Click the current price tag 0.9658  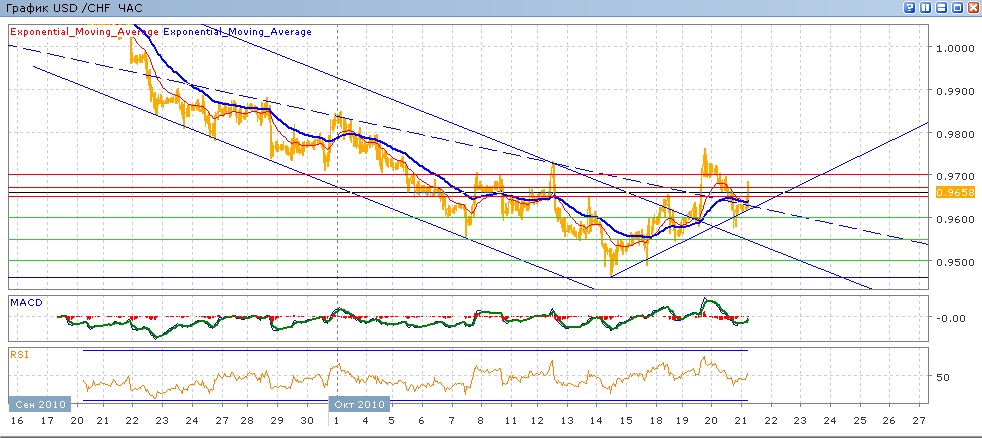(x=949, y=191)
